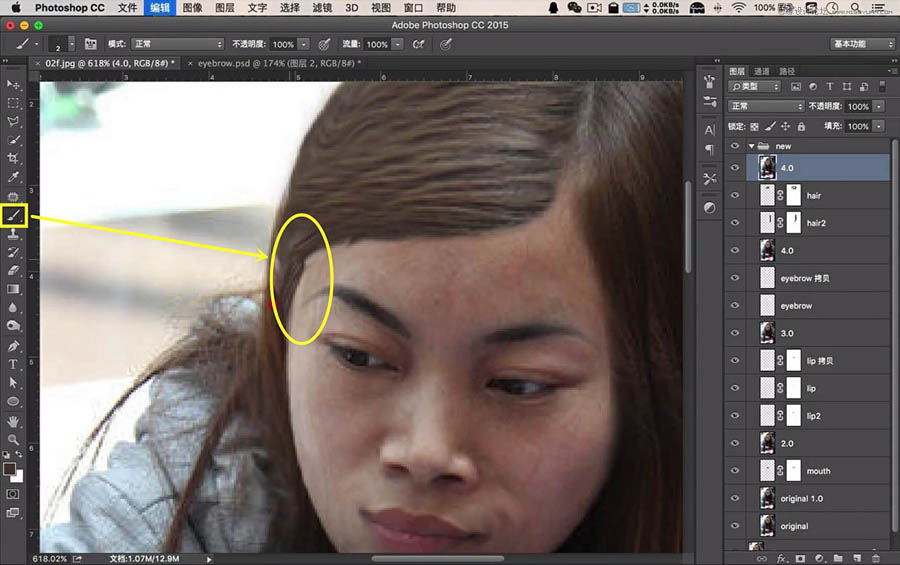The width and height of the screenshot is (900, 565).
Task: Hide the original layer
Action: click(735, 526)
